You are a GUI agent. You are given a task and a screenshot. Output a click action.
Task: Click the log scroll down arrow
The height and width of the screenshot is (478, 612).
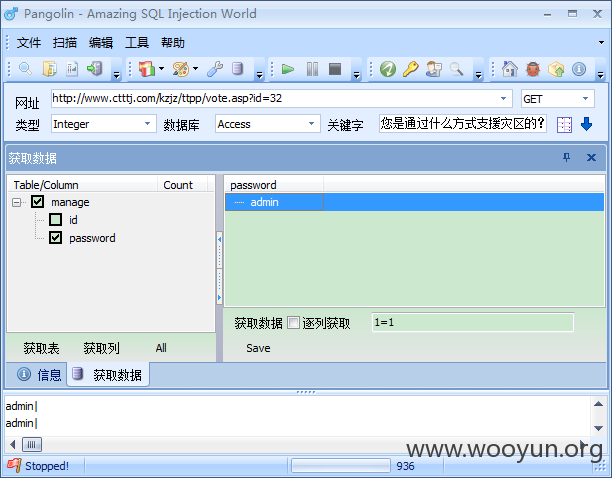[598, 428]
